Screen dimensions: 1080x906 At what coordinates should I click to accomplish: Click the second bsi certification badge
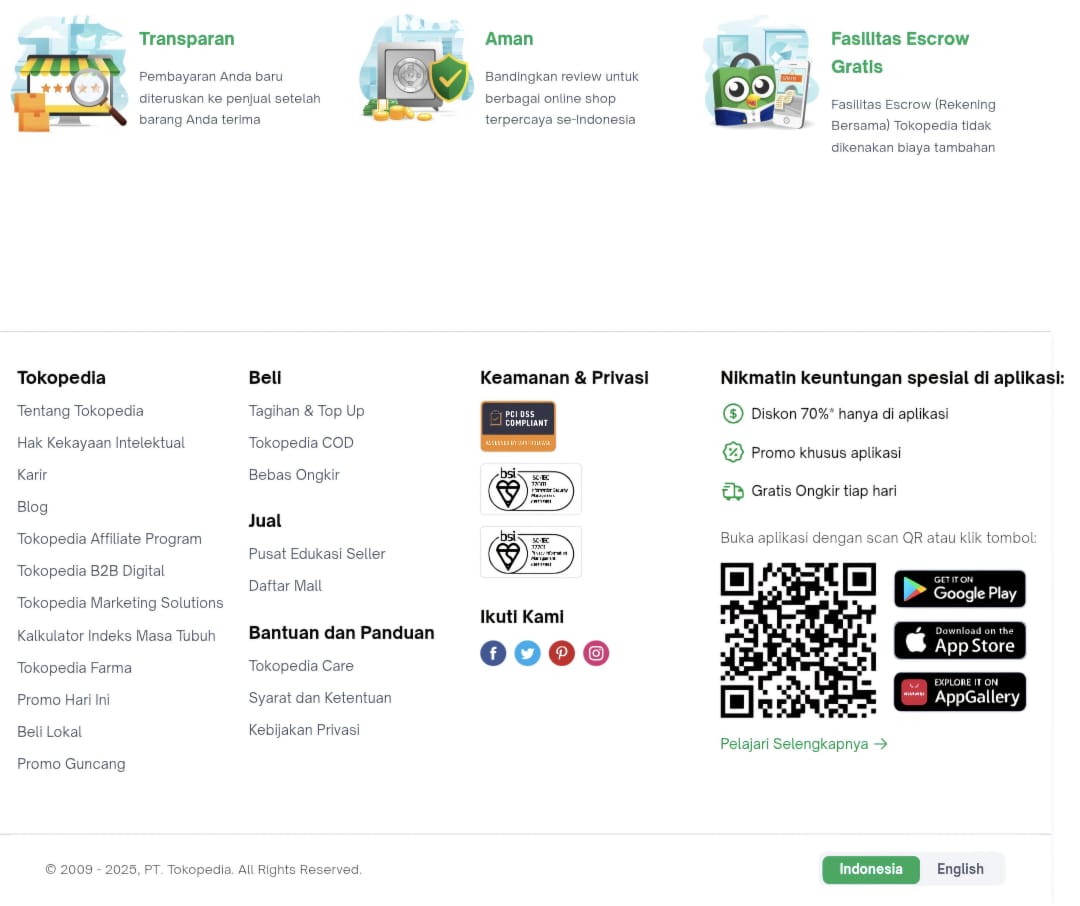[530, 552]
